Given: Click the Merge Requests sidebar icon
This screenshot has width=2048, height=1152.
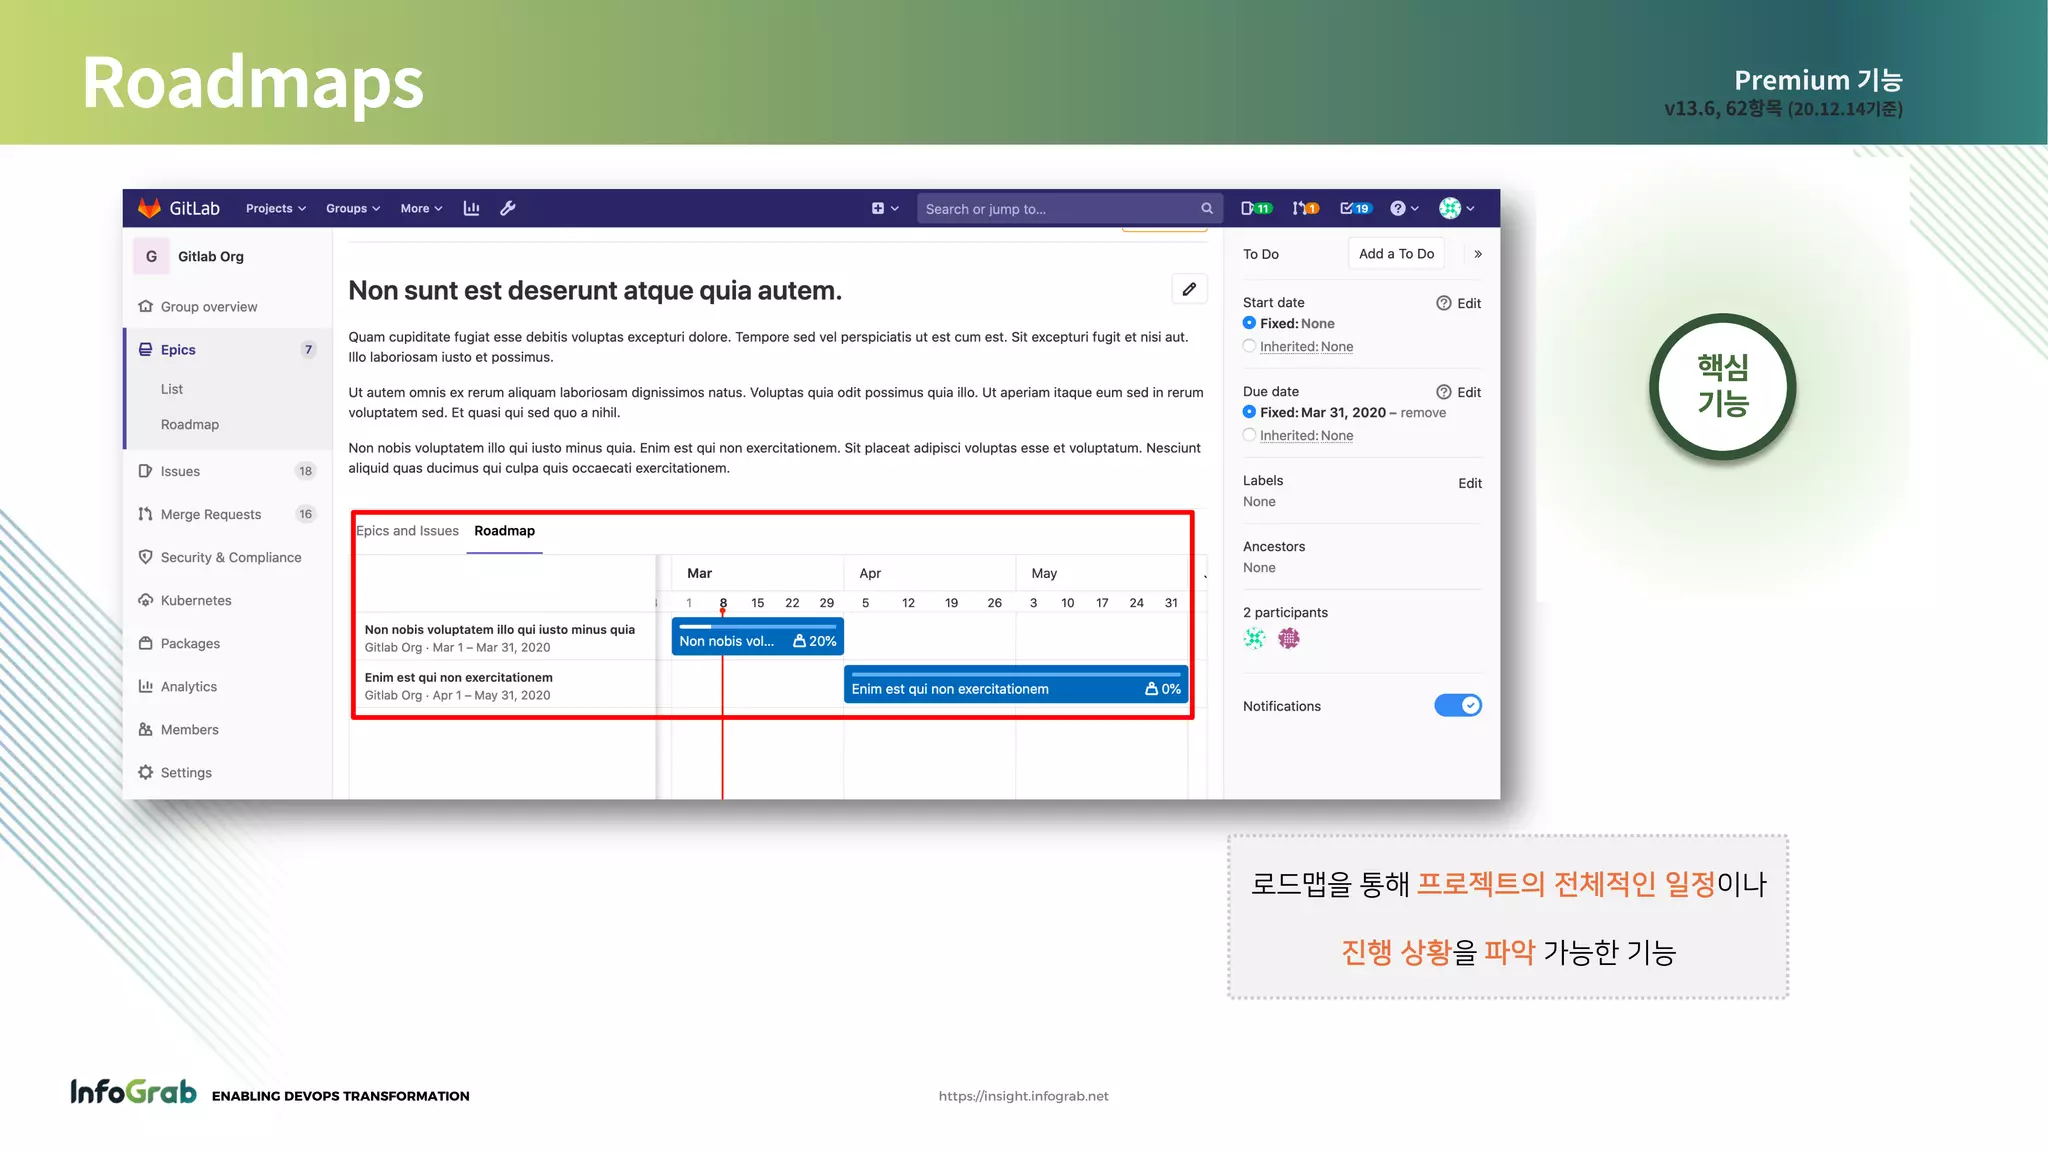Looking at the screenshot, I should [146, 514].
